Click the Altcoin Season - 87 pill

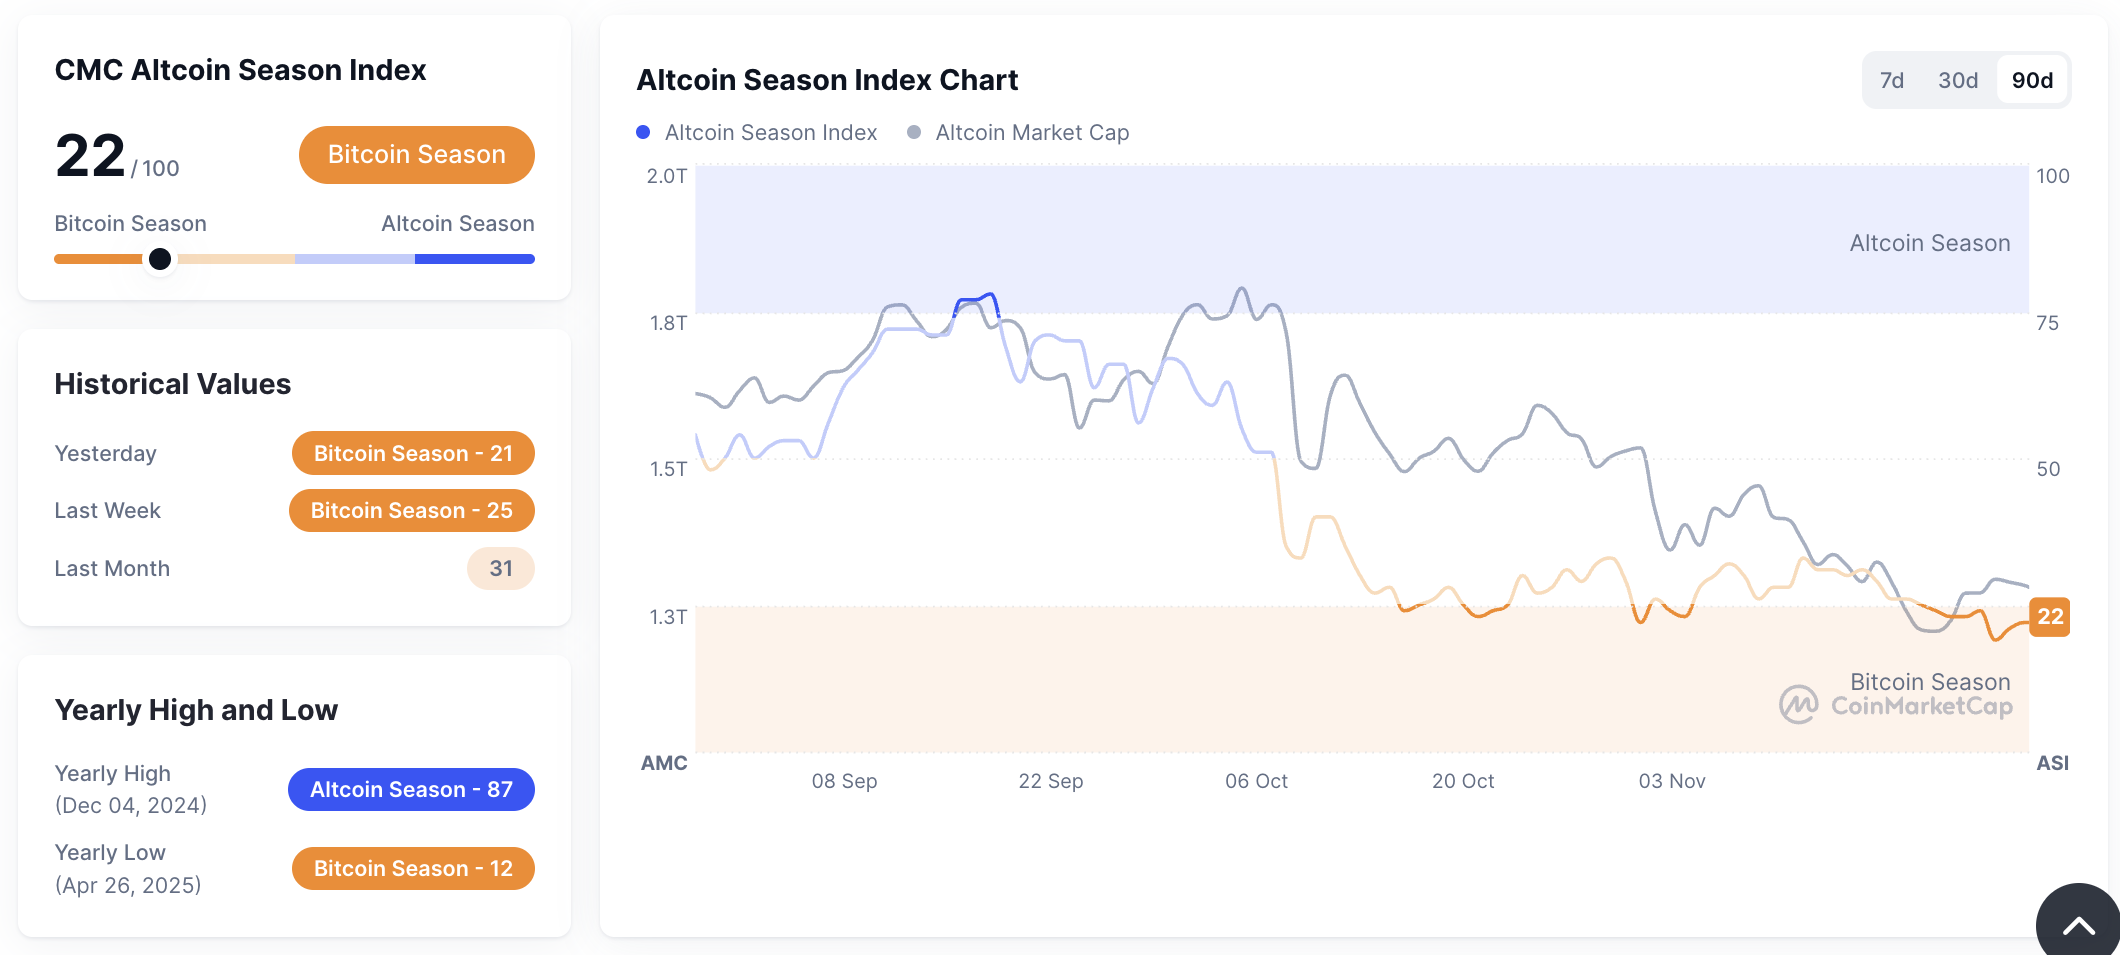pyautogui.click(x=411, y=789)
